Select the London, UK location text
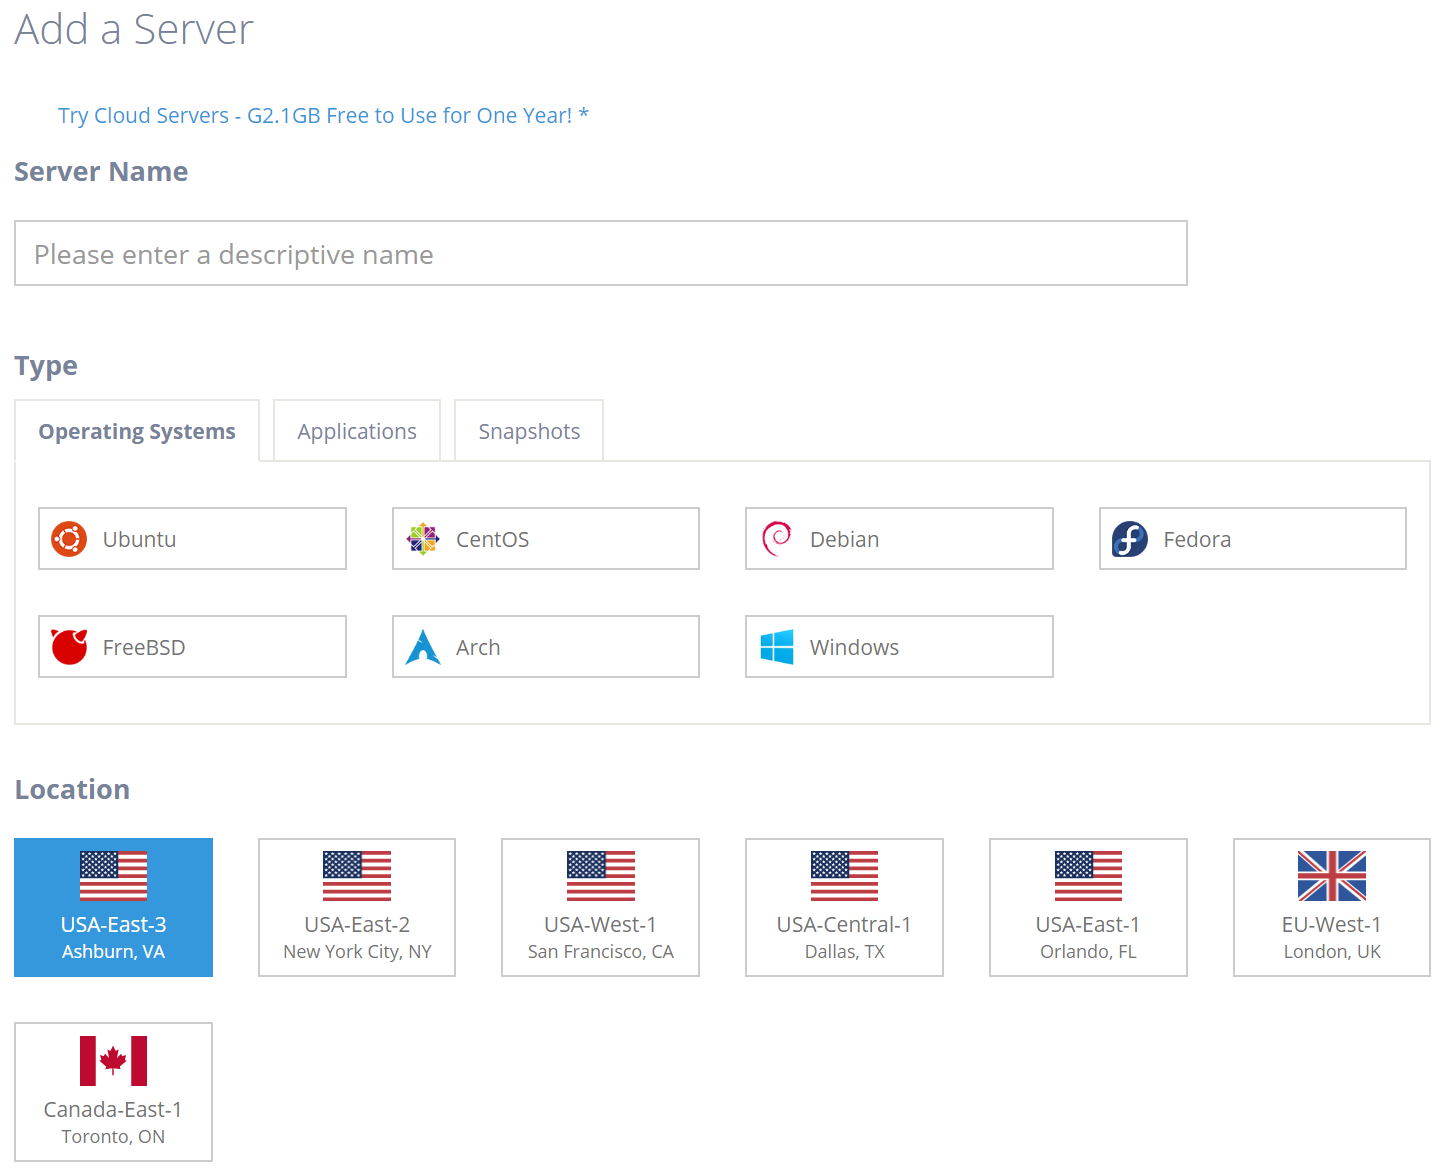 tap(1332, 952)
